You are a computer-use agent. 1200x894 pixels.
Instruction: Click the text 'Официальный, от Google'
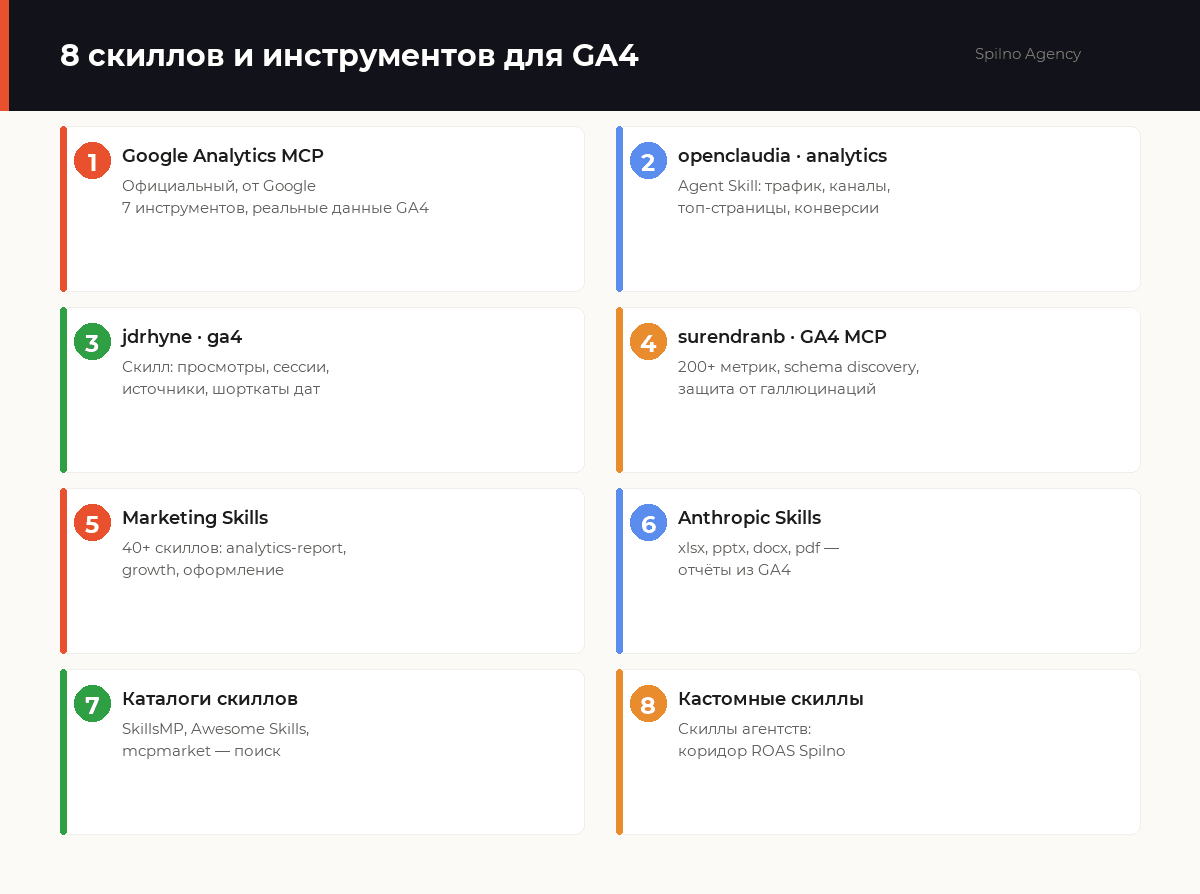pyautogui.click(x=219, y=186)
